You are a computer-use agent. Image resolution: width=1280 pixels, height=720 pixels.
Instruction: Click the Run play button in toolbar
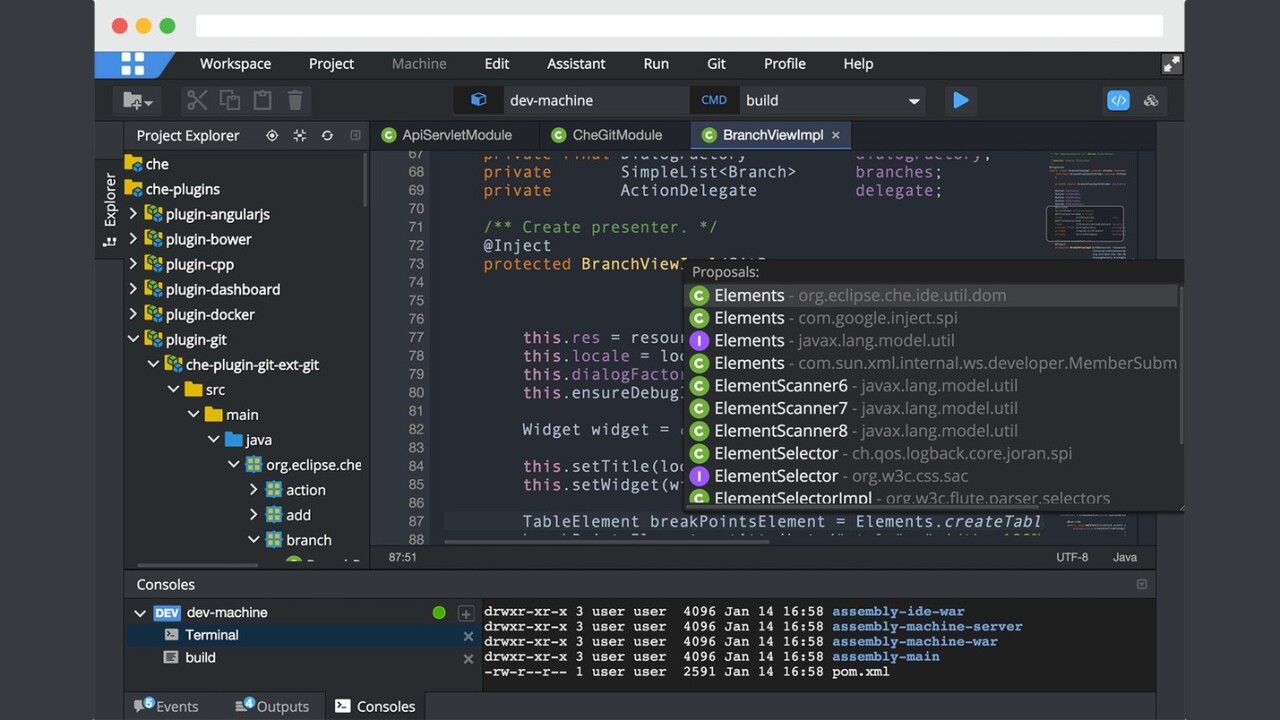pos(960,100)
